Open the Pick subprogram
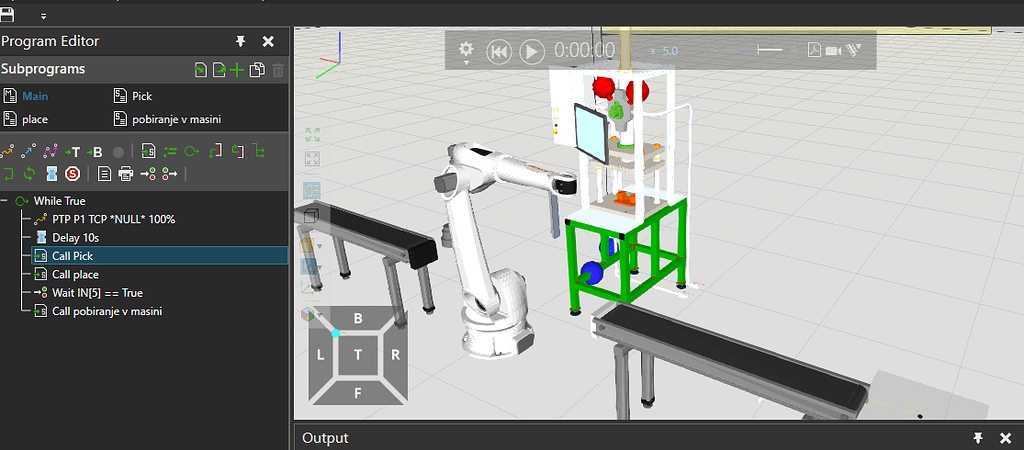Image resolution: width=1024 pixels, height=450 pixels. point(142,97)
